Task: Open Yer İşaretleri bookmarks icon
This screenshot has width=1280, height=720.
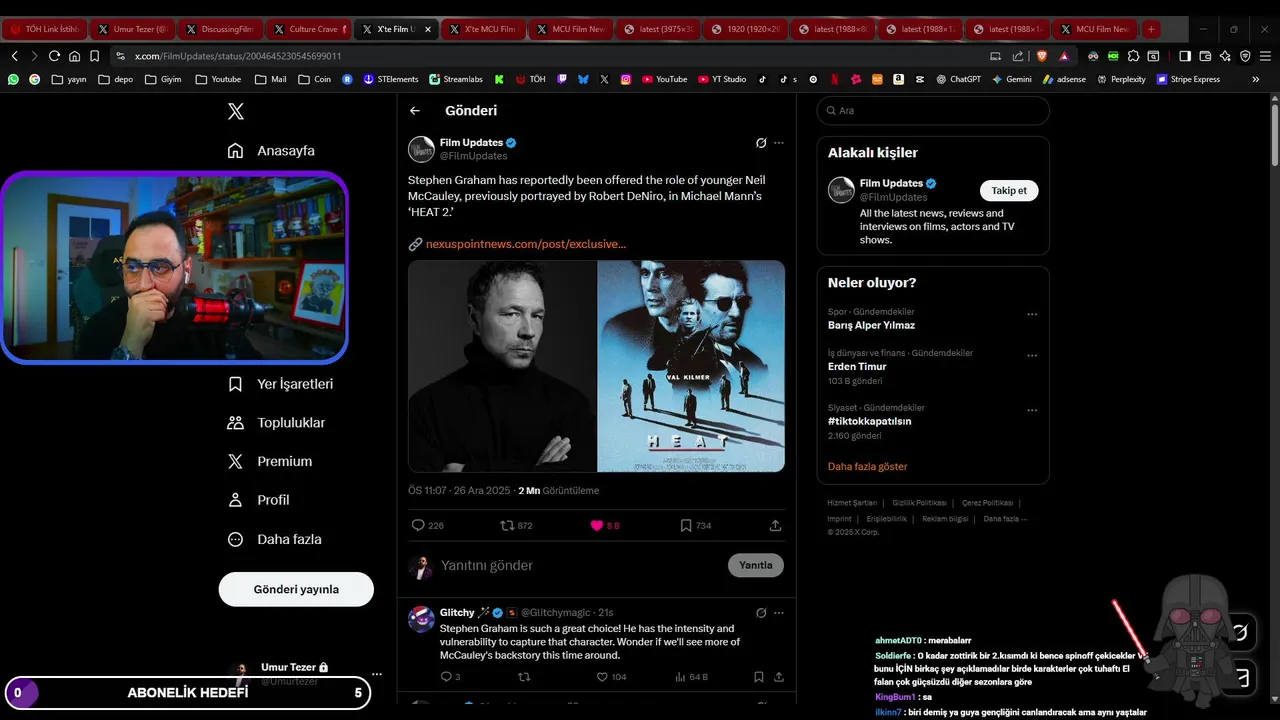Action: 236,384
